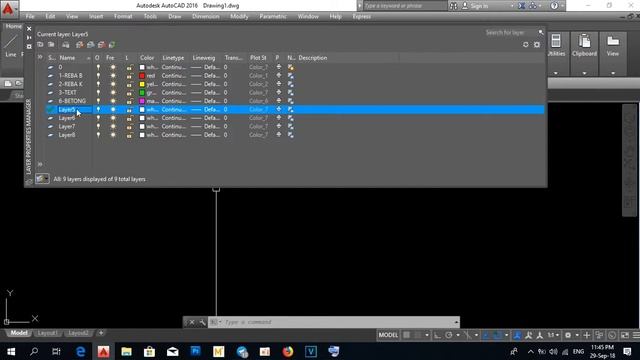The image size is (640, 360).
Task: Open the Draw menu
Action: (174, 16)
